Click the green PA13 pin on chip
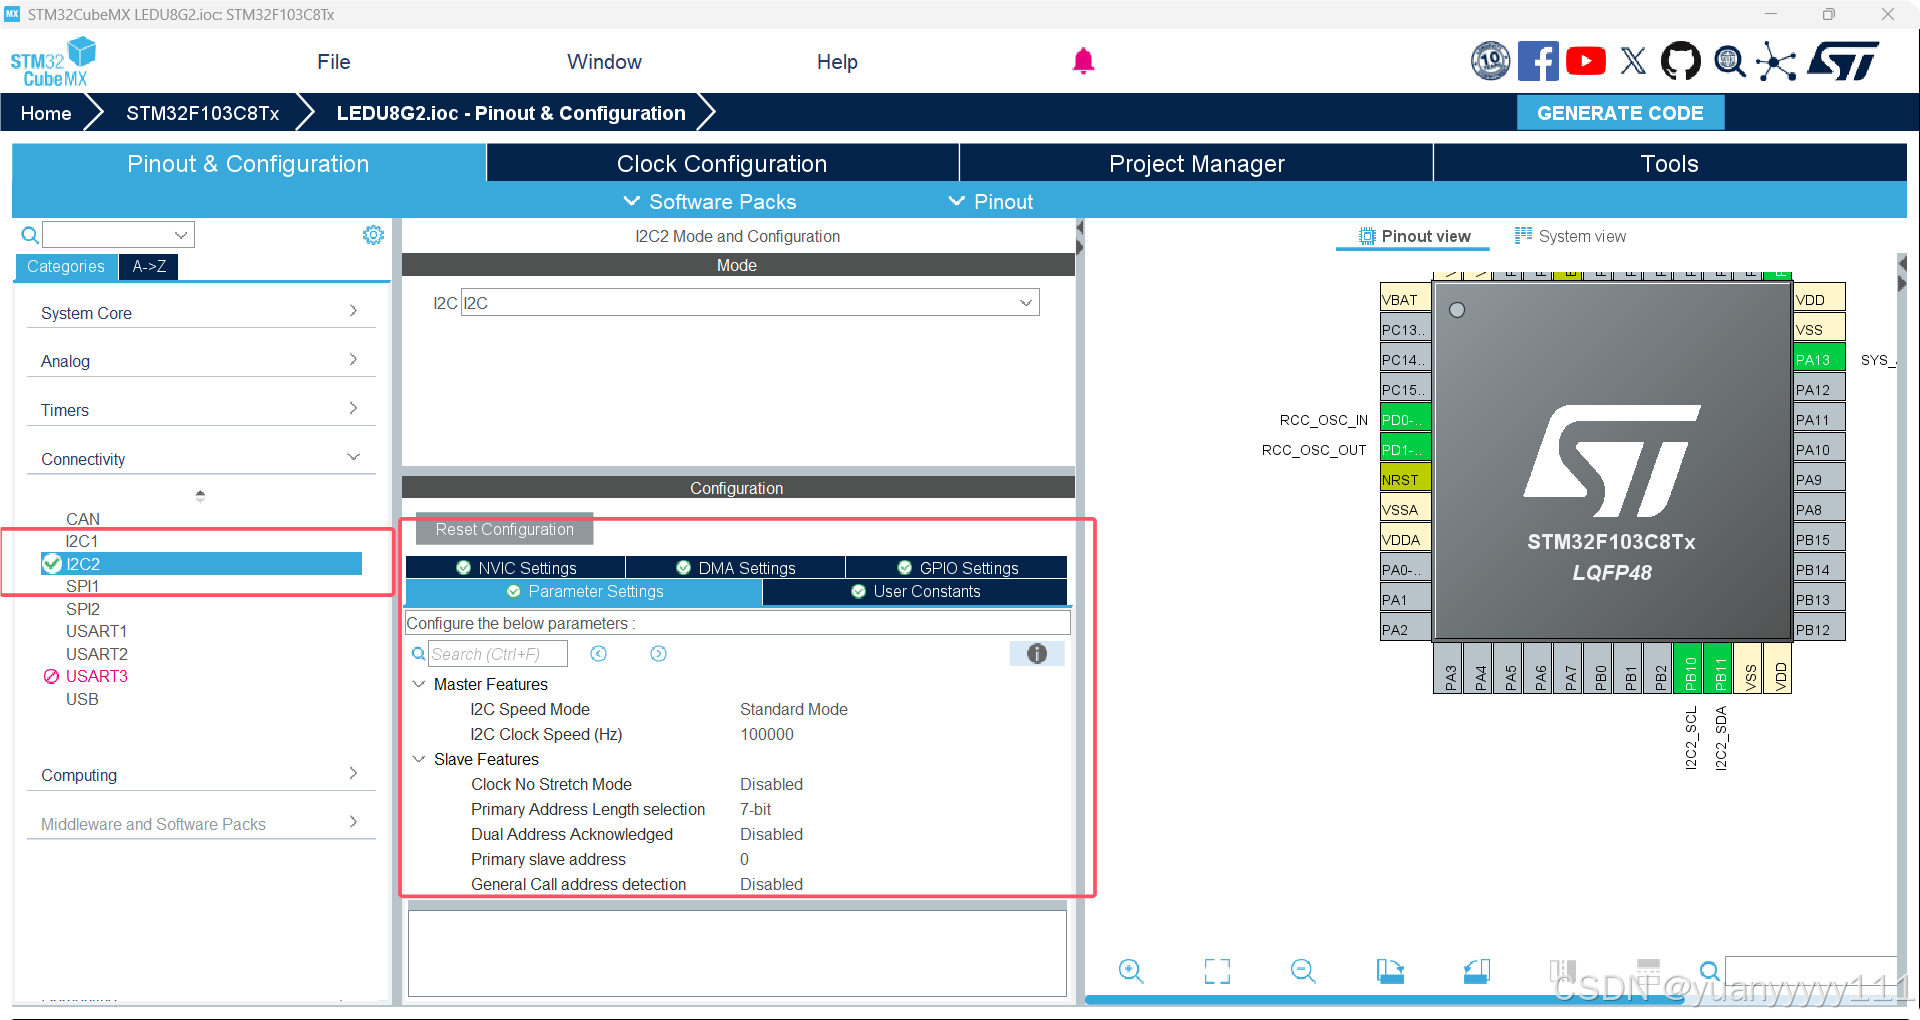The width and height of the screenshot is (1920, 1020). tap(1819, 359)
